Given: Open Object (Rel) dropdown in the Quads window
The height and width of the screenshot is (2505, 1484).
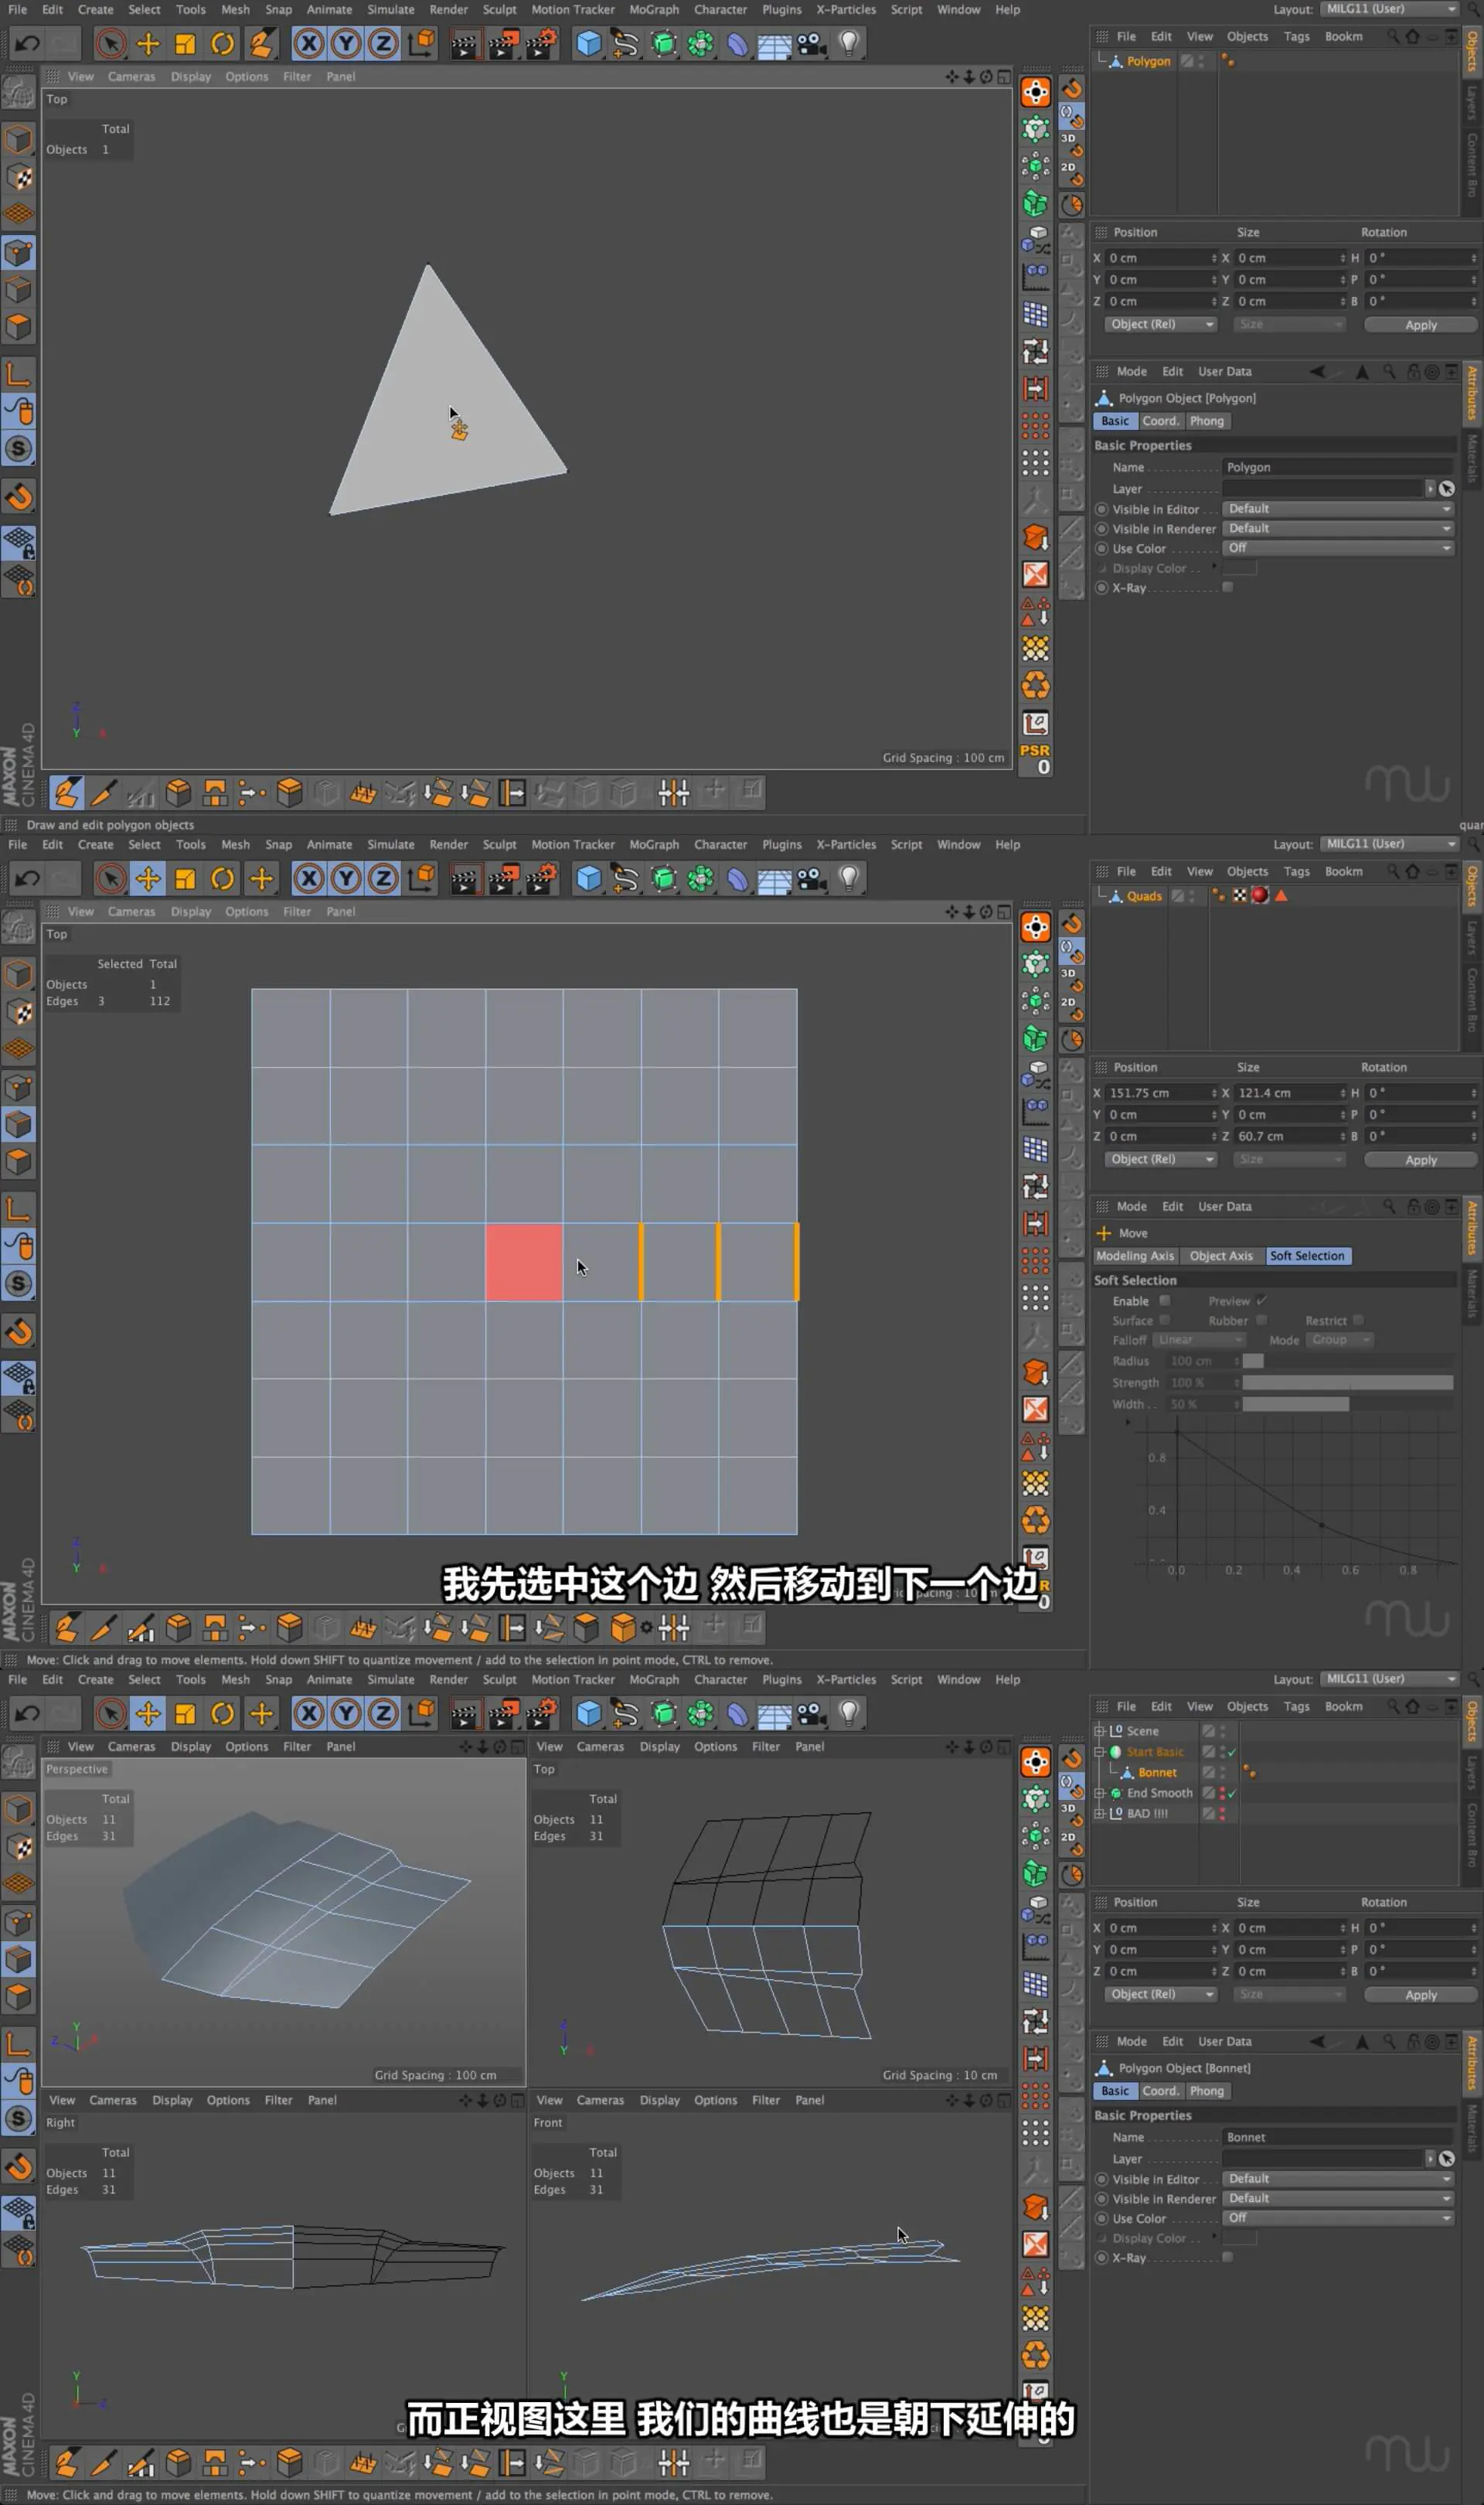Looking at the screenshot, I should [1161, 1158].
